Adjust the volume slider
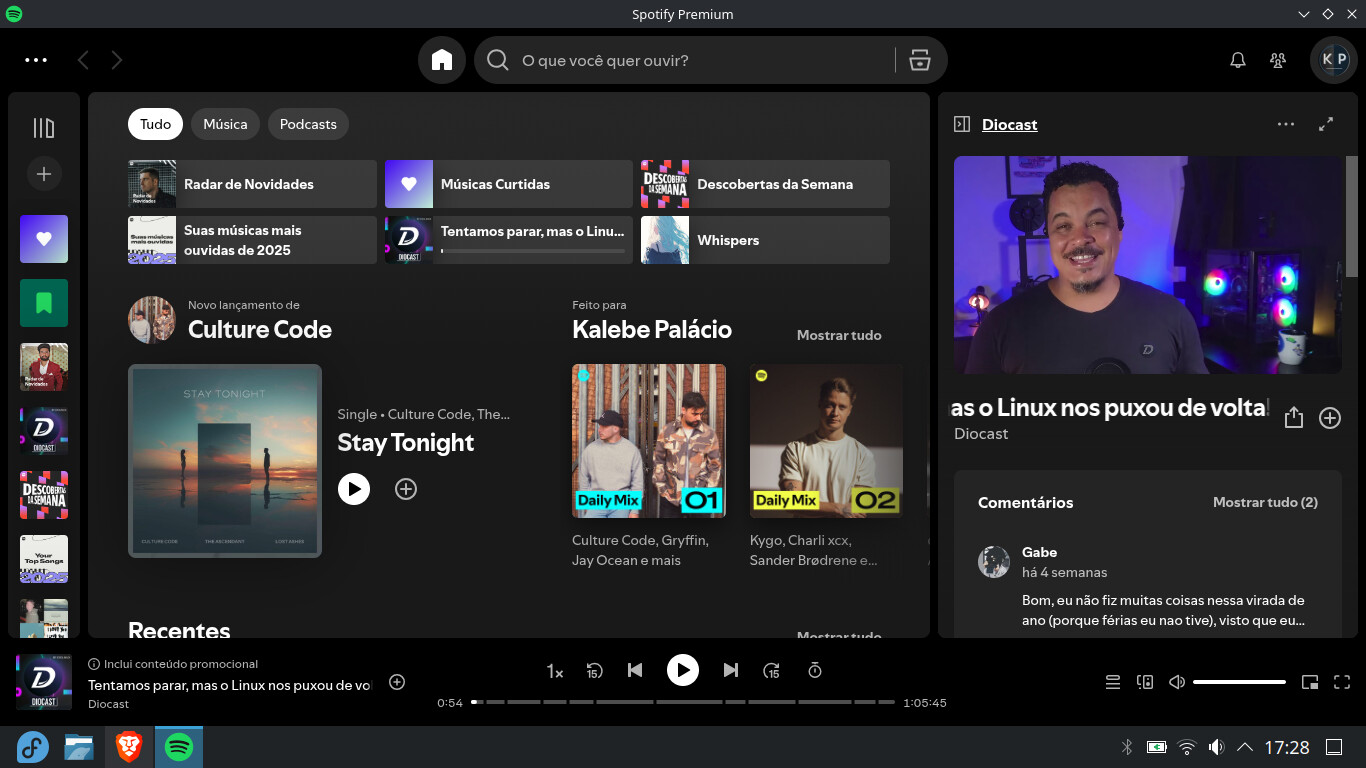Image resolution: width=1366 pixels, height=768 pixels. click(1239, 682)
